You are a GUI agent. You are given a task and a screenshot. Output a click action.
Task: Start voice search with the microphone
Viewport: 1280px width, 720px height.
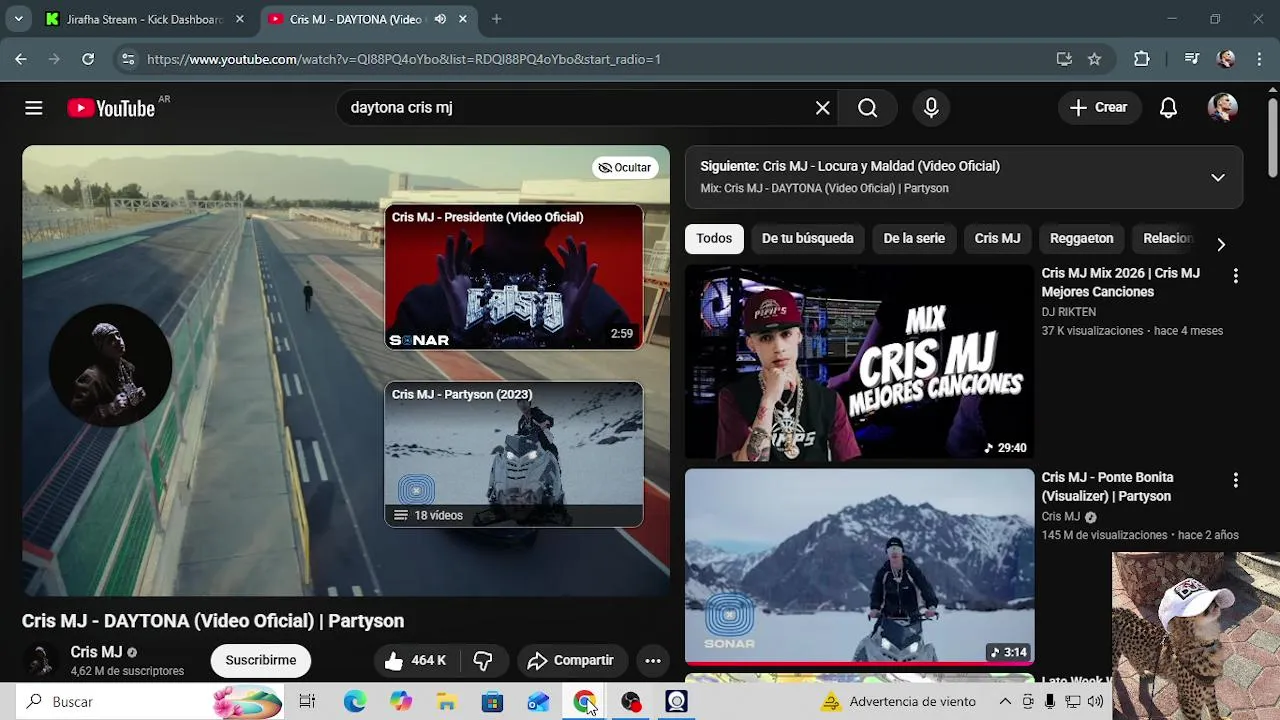click(x=931, y=108)
